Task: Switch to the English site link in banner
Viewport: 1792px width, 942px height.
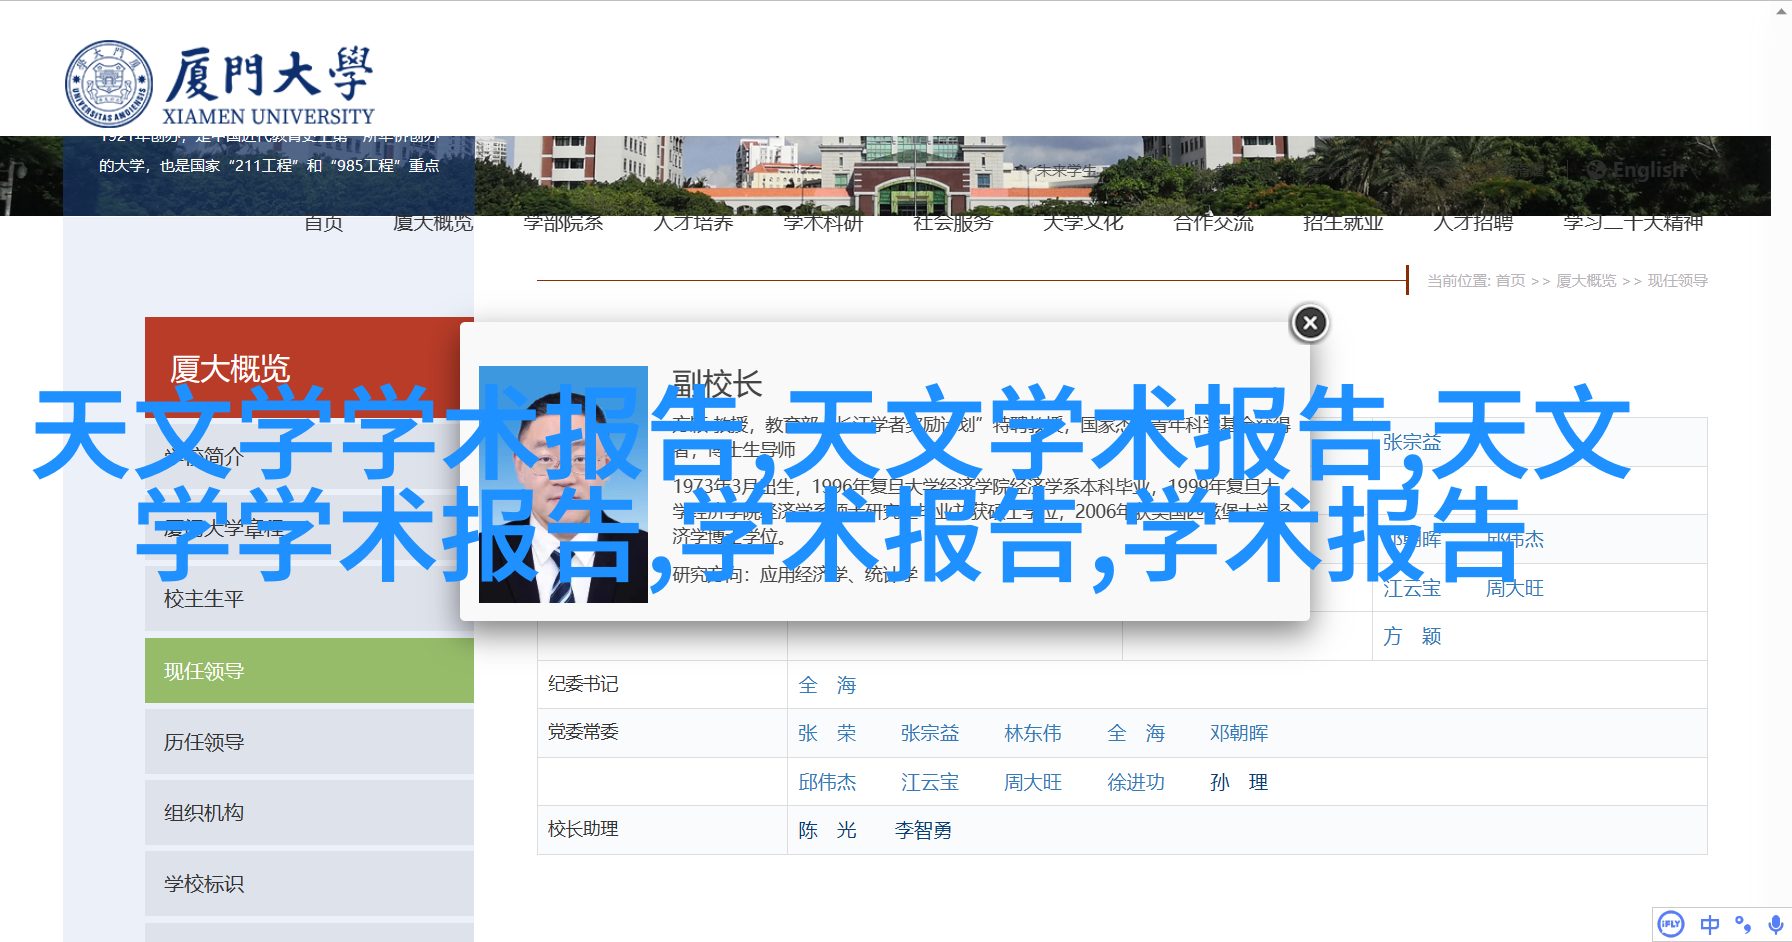Action: pos(1638,170)
